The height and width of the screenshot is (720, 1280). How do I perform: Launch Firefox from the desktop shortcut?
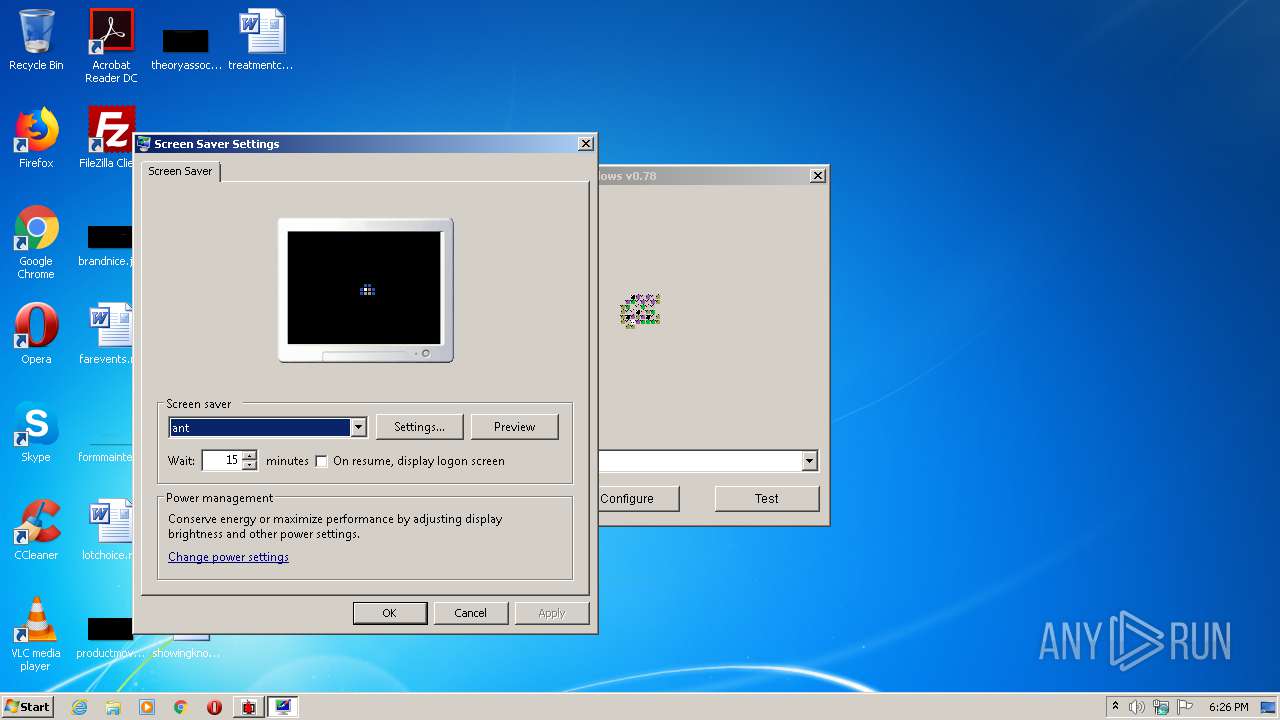point(36,138)
